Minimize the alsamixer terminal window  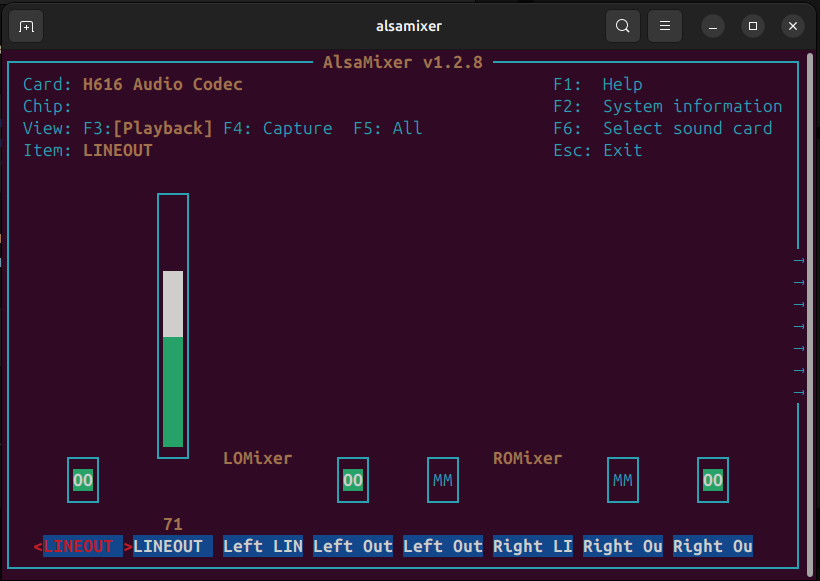coord(713,26)
